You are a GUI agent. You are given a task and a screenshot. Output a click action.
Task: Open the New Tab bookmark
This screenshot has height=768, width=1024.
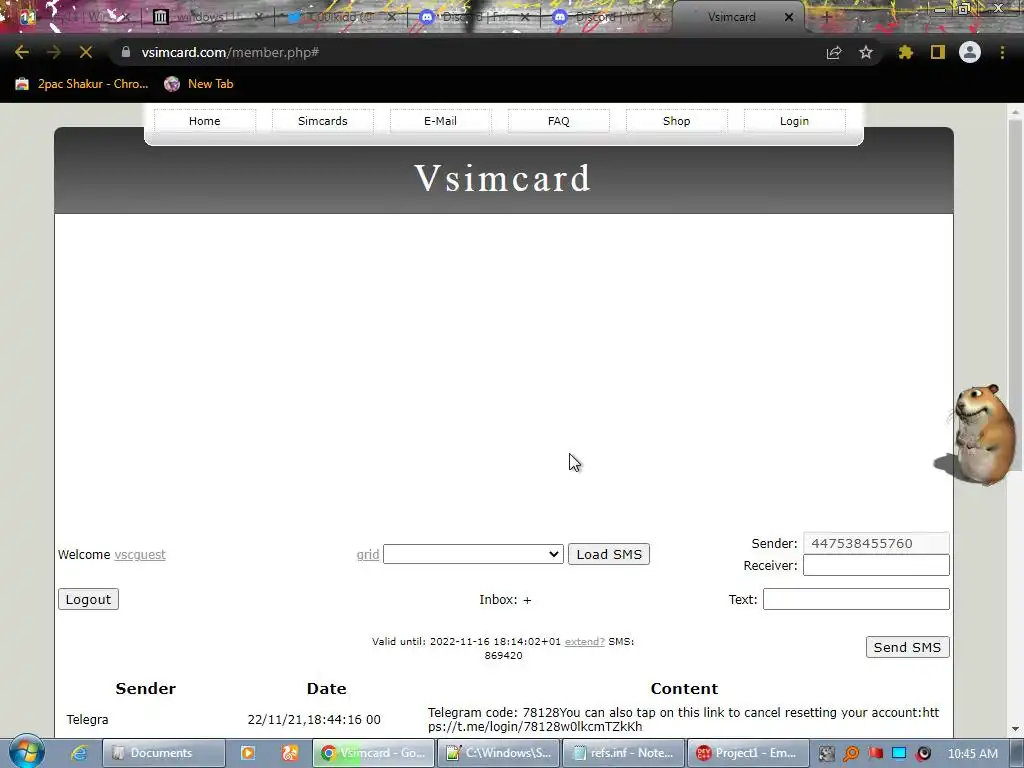coord(199,84)
